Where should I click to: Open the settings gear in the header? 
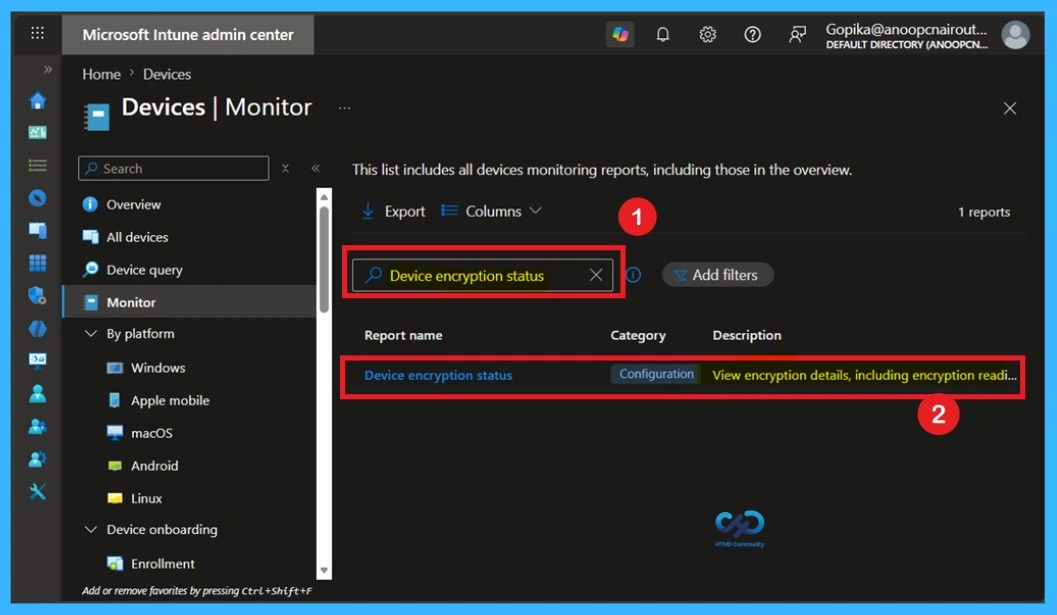tap(707, 34)
